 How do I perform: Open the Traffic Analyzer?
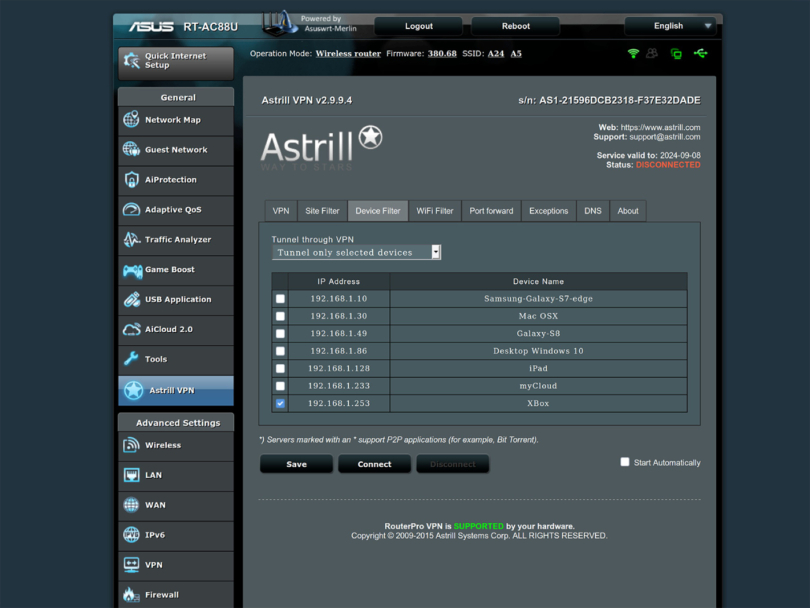[175, 240]
